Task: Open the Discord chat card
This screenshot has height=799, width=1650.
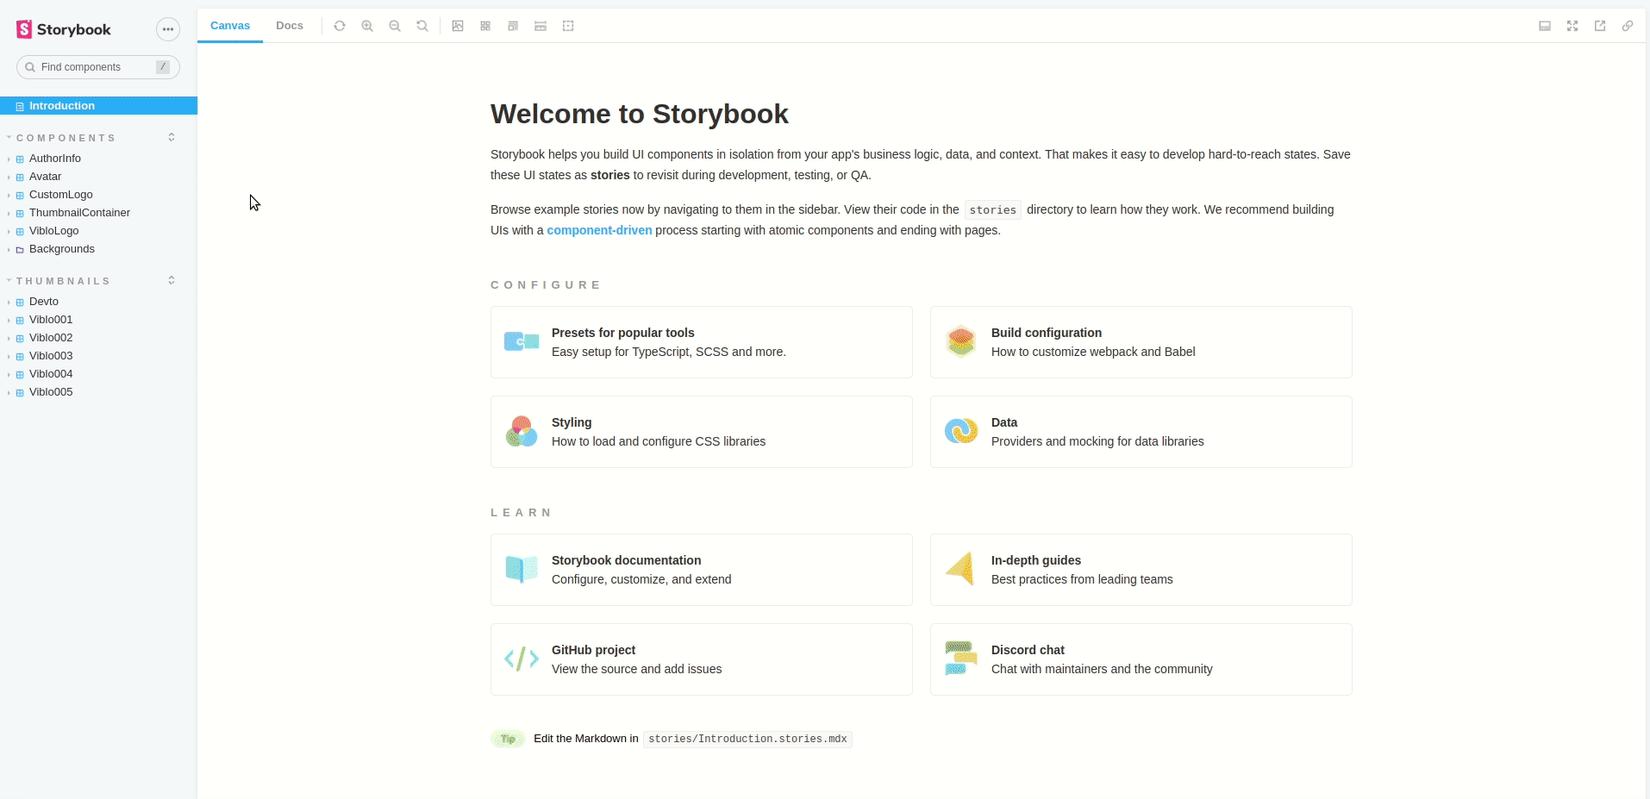Action: click(x=1141, y=660)
